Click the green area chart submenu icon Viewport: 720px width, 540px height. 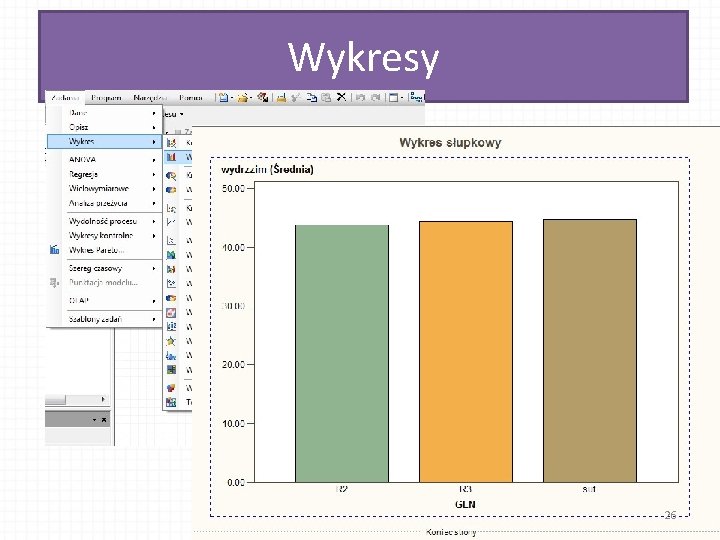tap(171, 254)
